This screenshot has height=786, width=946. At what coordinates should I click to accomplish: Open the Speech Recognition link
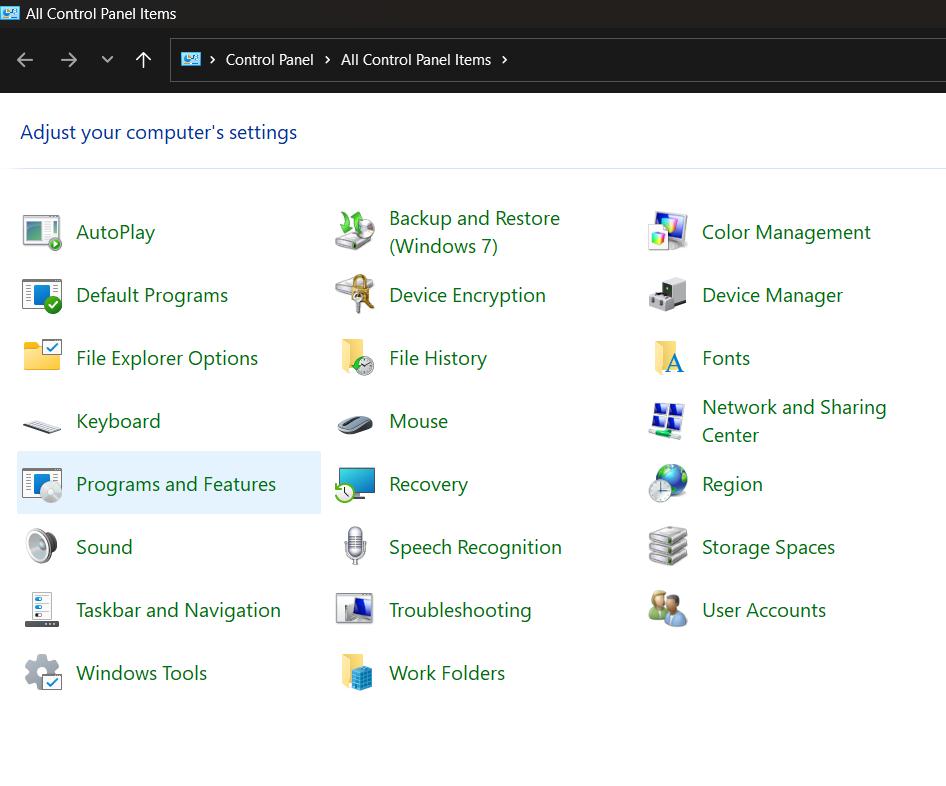click(475, 547)
